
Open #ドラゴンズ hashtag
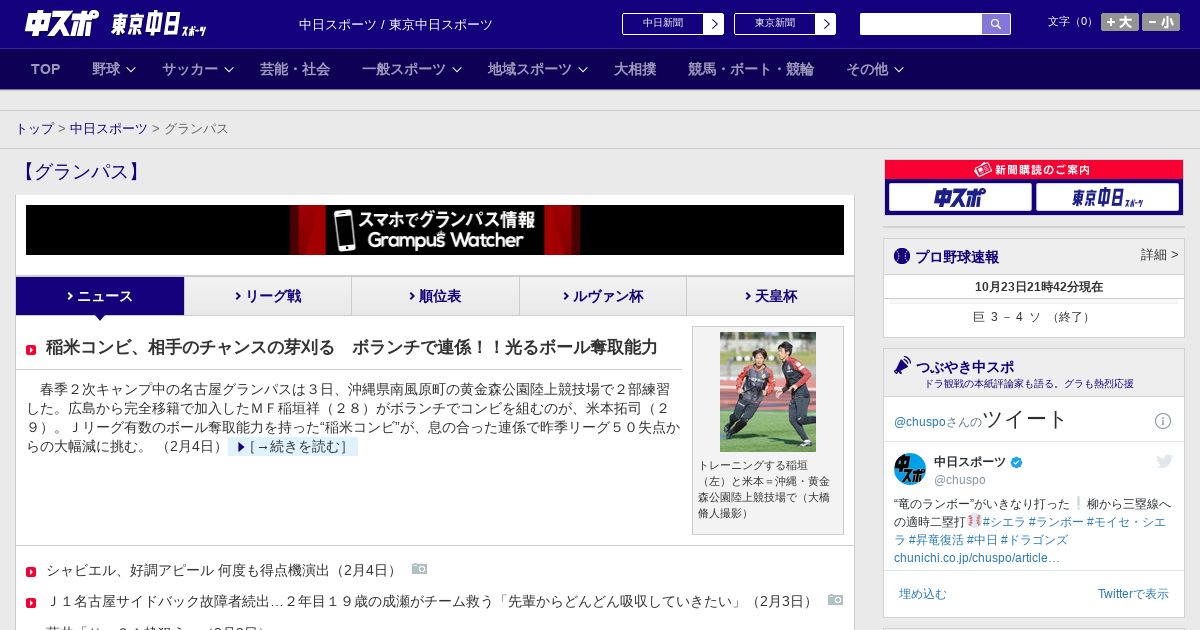pos(1034,540)
